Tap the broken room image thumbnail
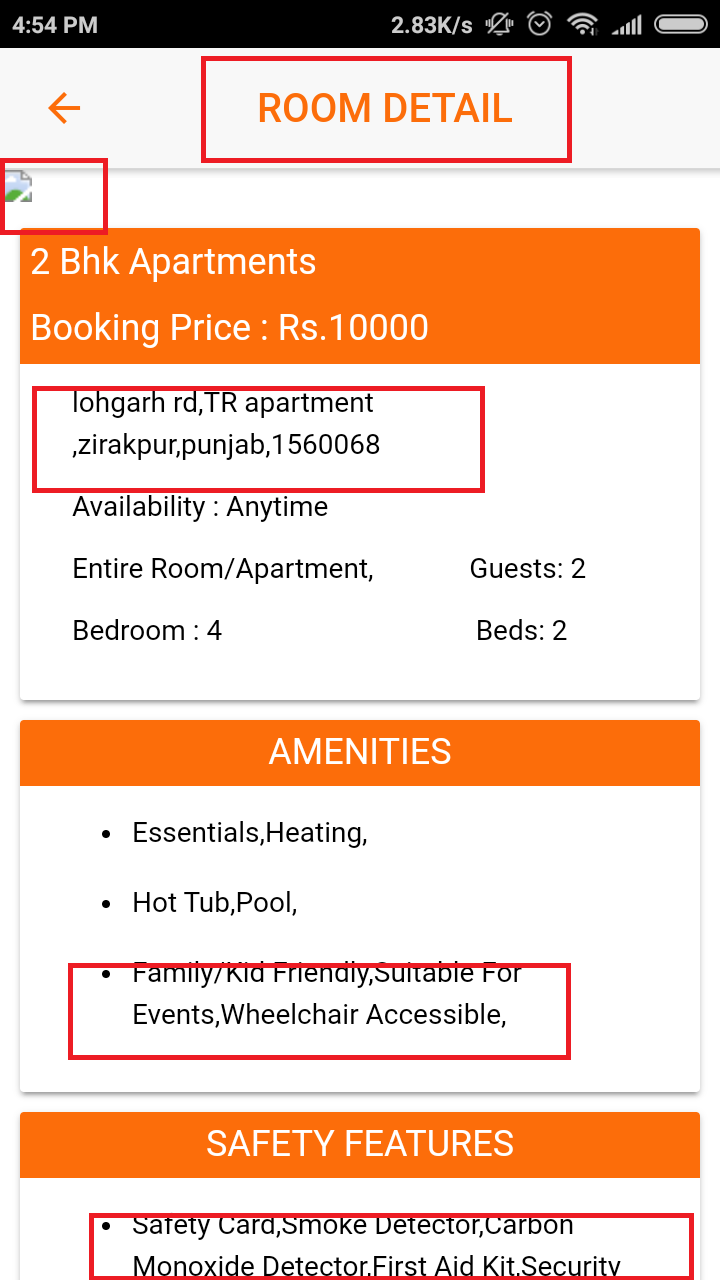Viewport: 720px width, 1280px height. (18, 187)
